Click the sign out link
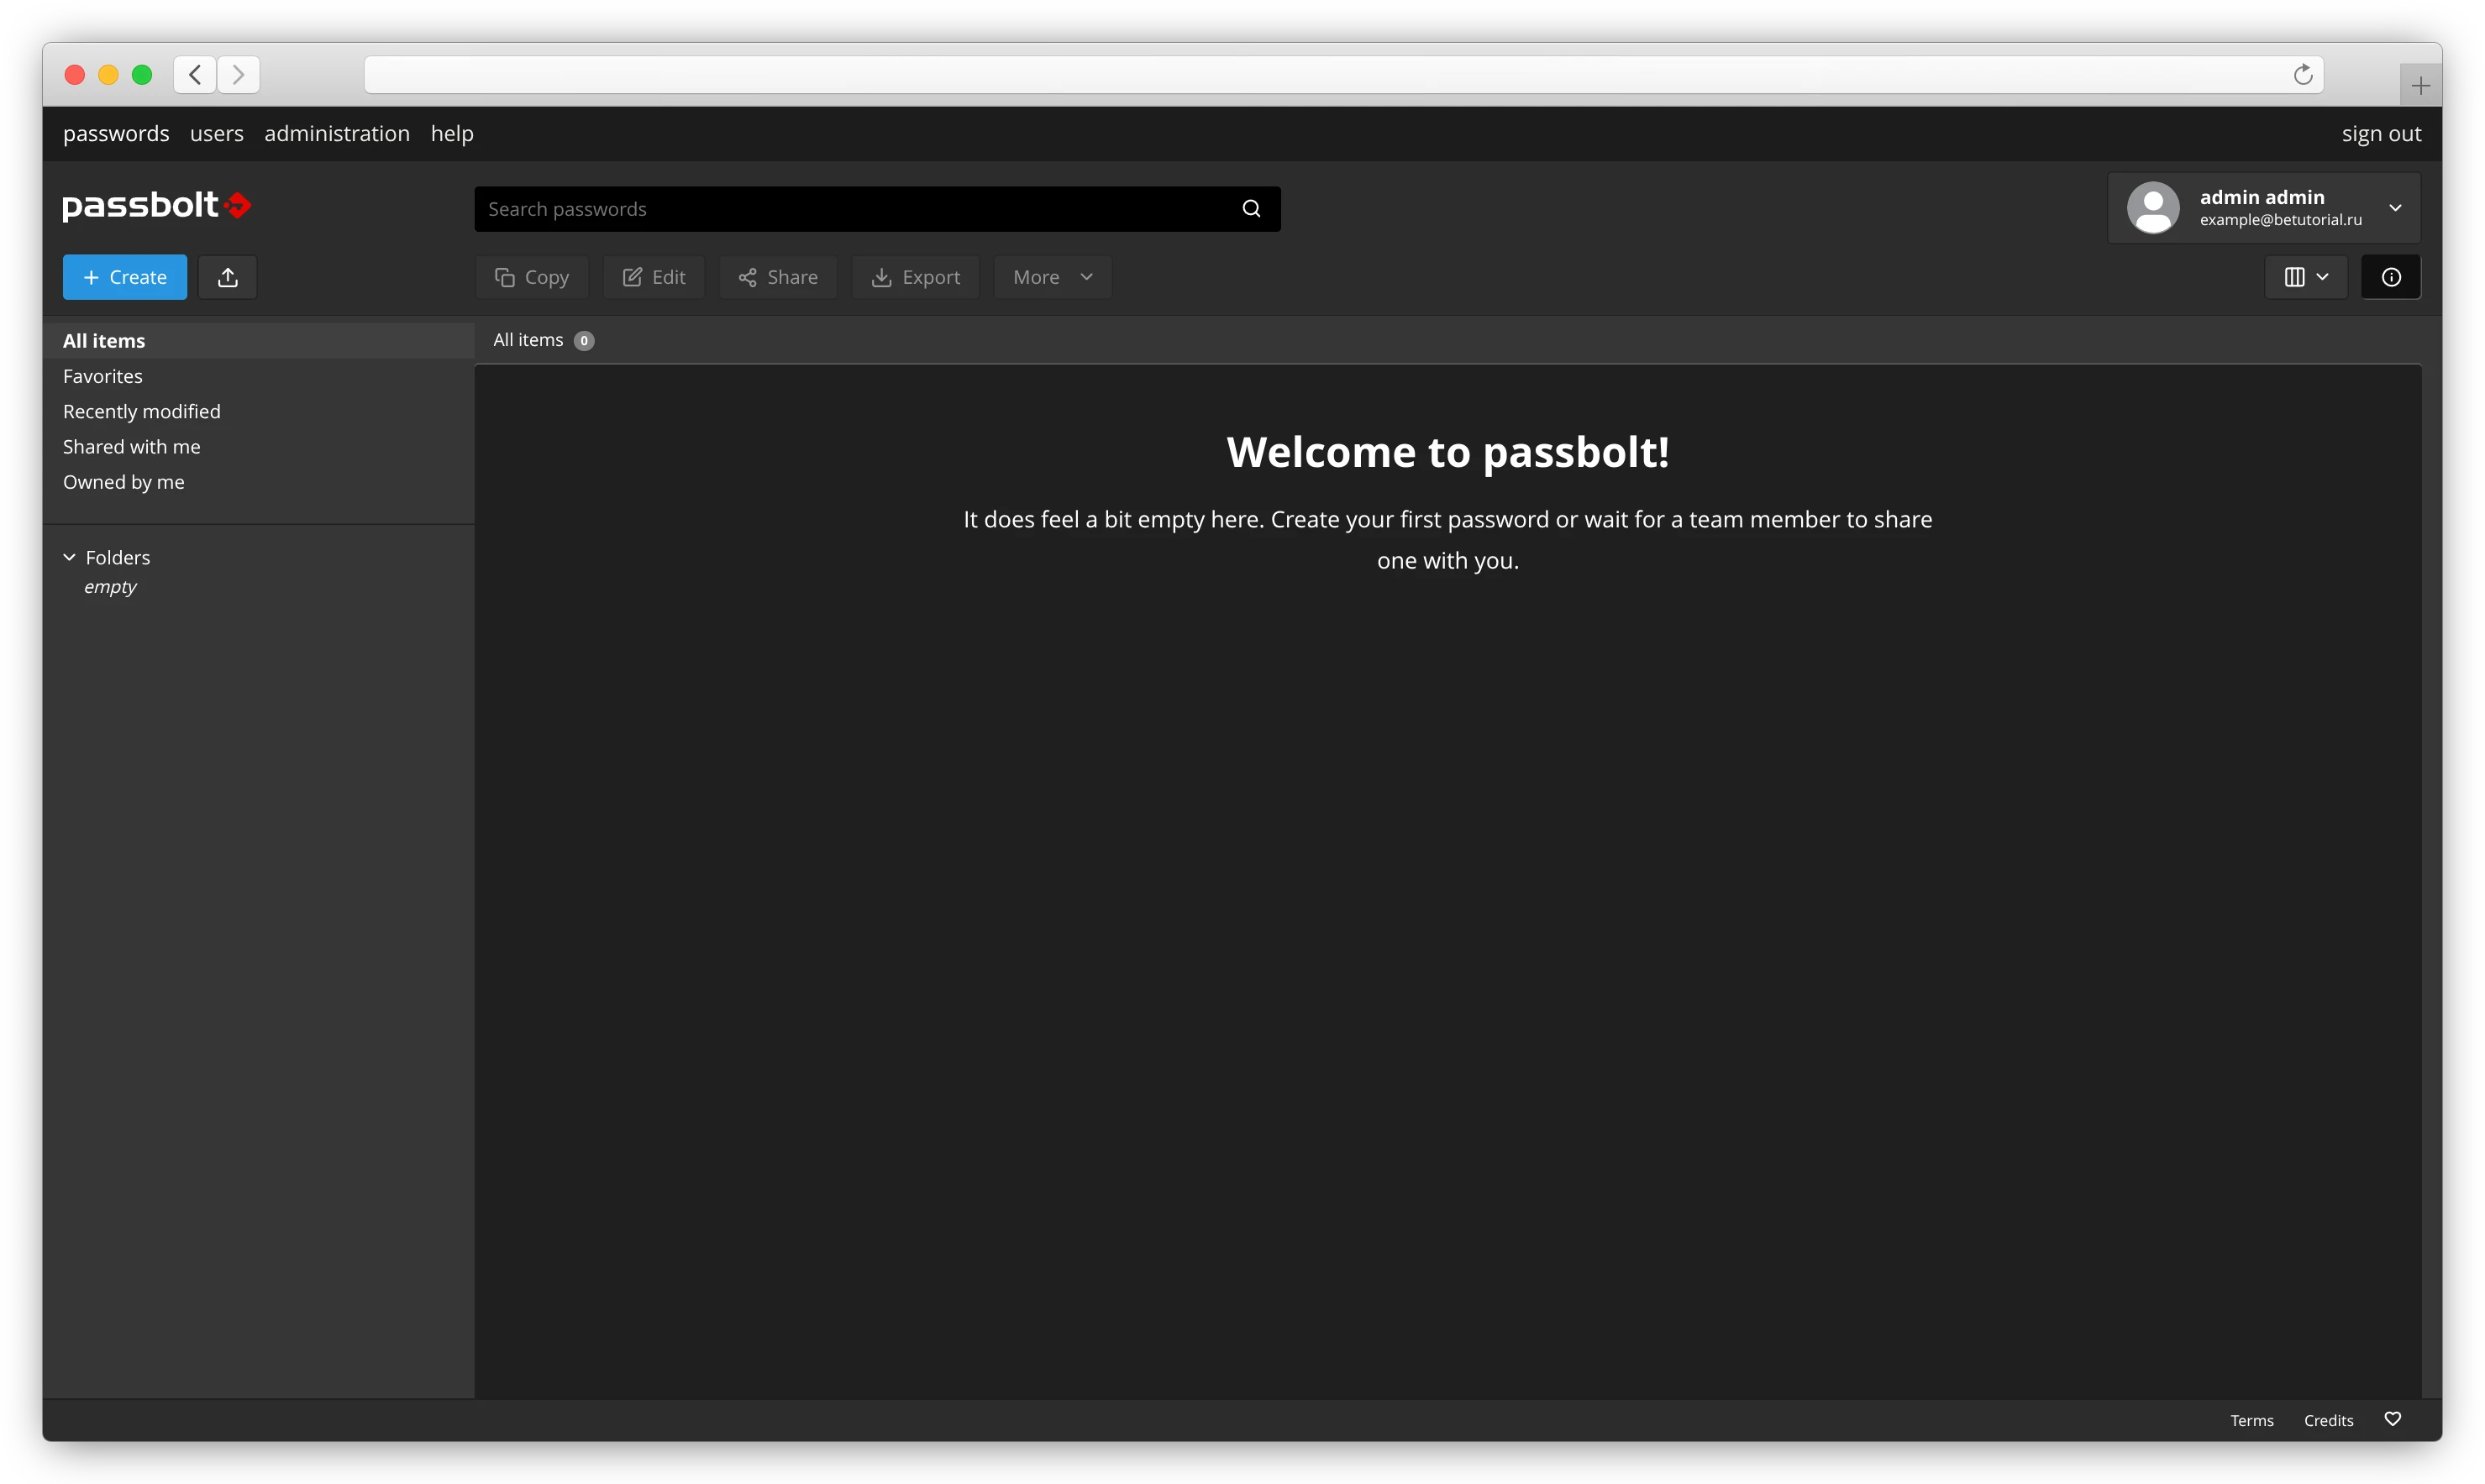 click(x=2380, y=134)
